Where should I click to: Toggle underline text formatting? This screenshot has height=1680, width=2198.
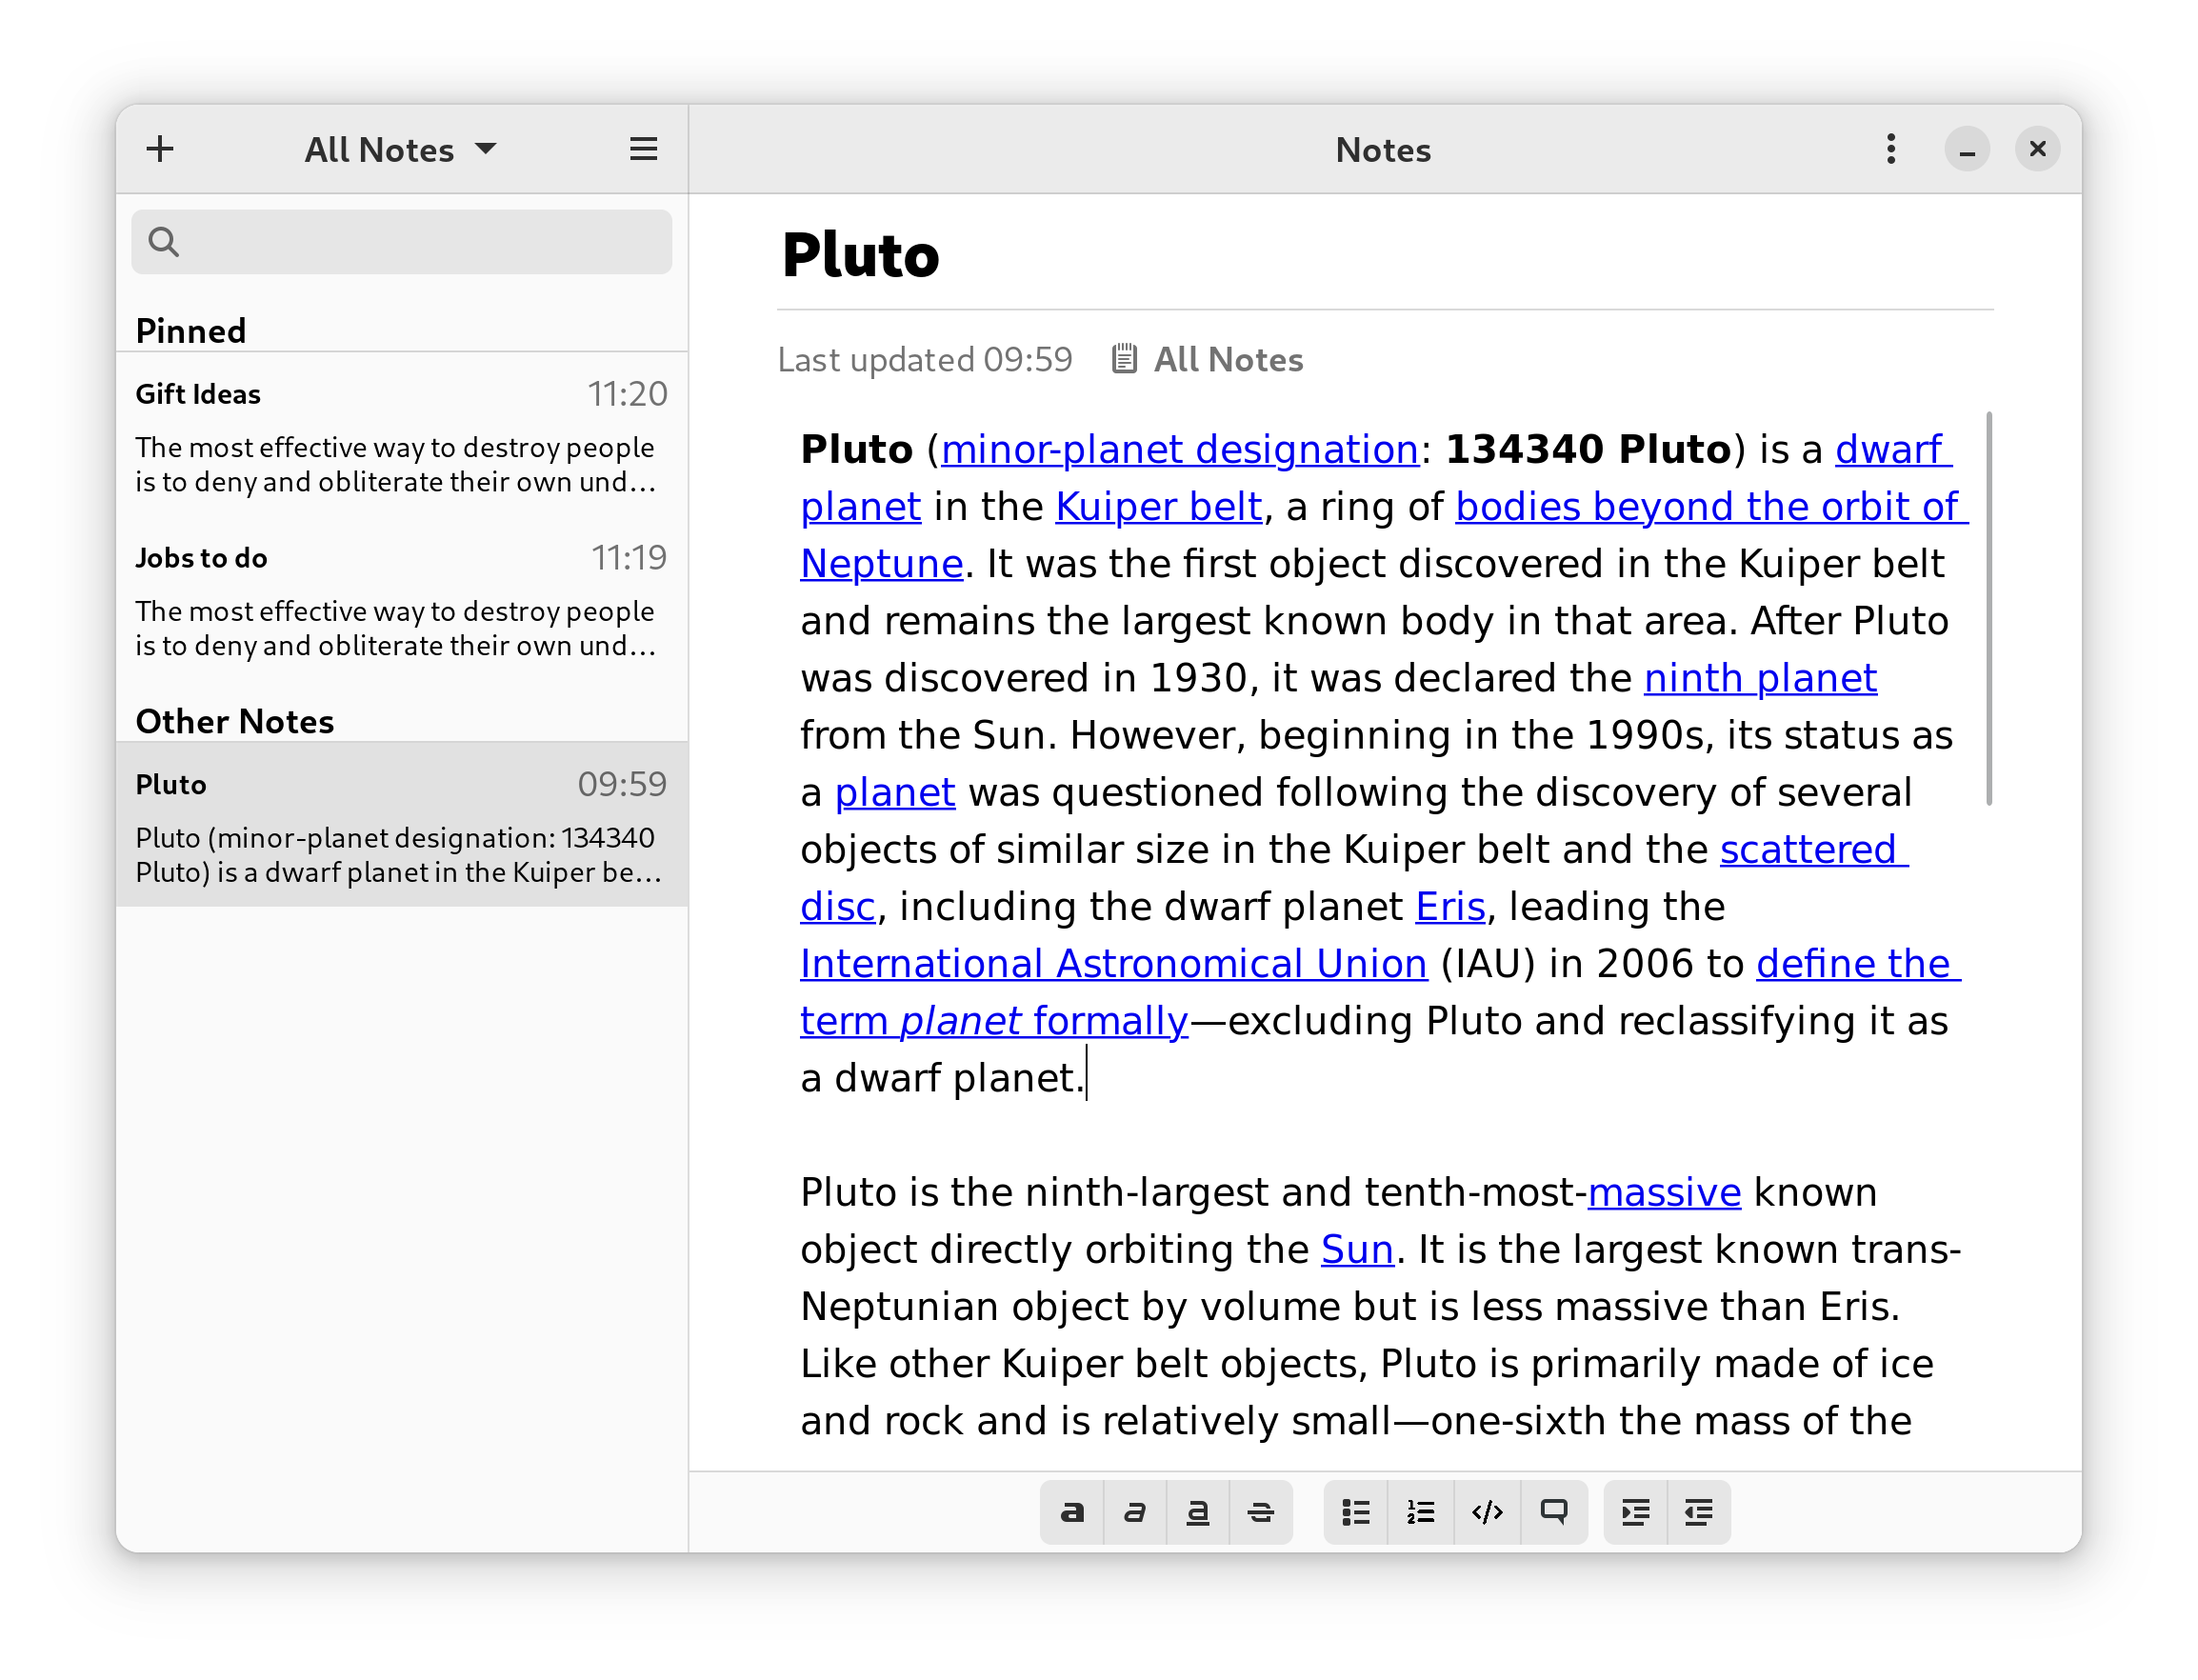(x=1198, y=1512)
